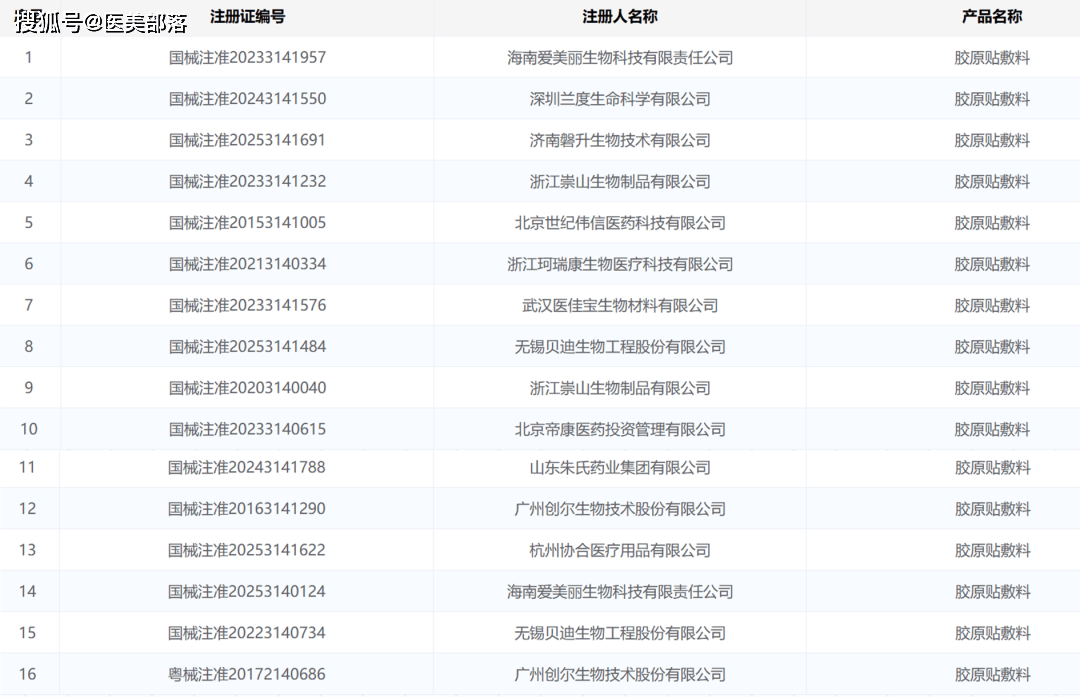Click 浙江崇山生物制品有限公司 in row 4
The width and height of the screenshot is (1080, 697).
620,182
